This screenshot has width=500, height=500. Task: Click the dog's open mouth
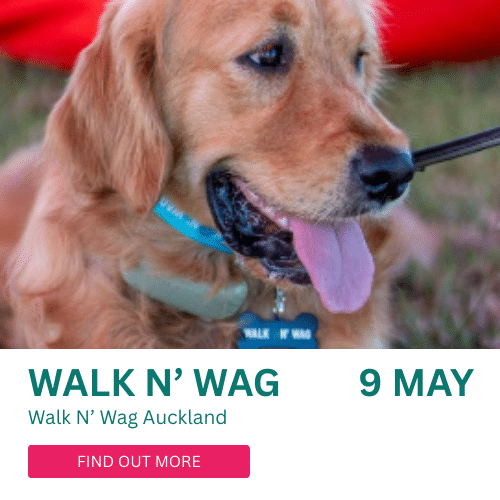pos(253,230)
